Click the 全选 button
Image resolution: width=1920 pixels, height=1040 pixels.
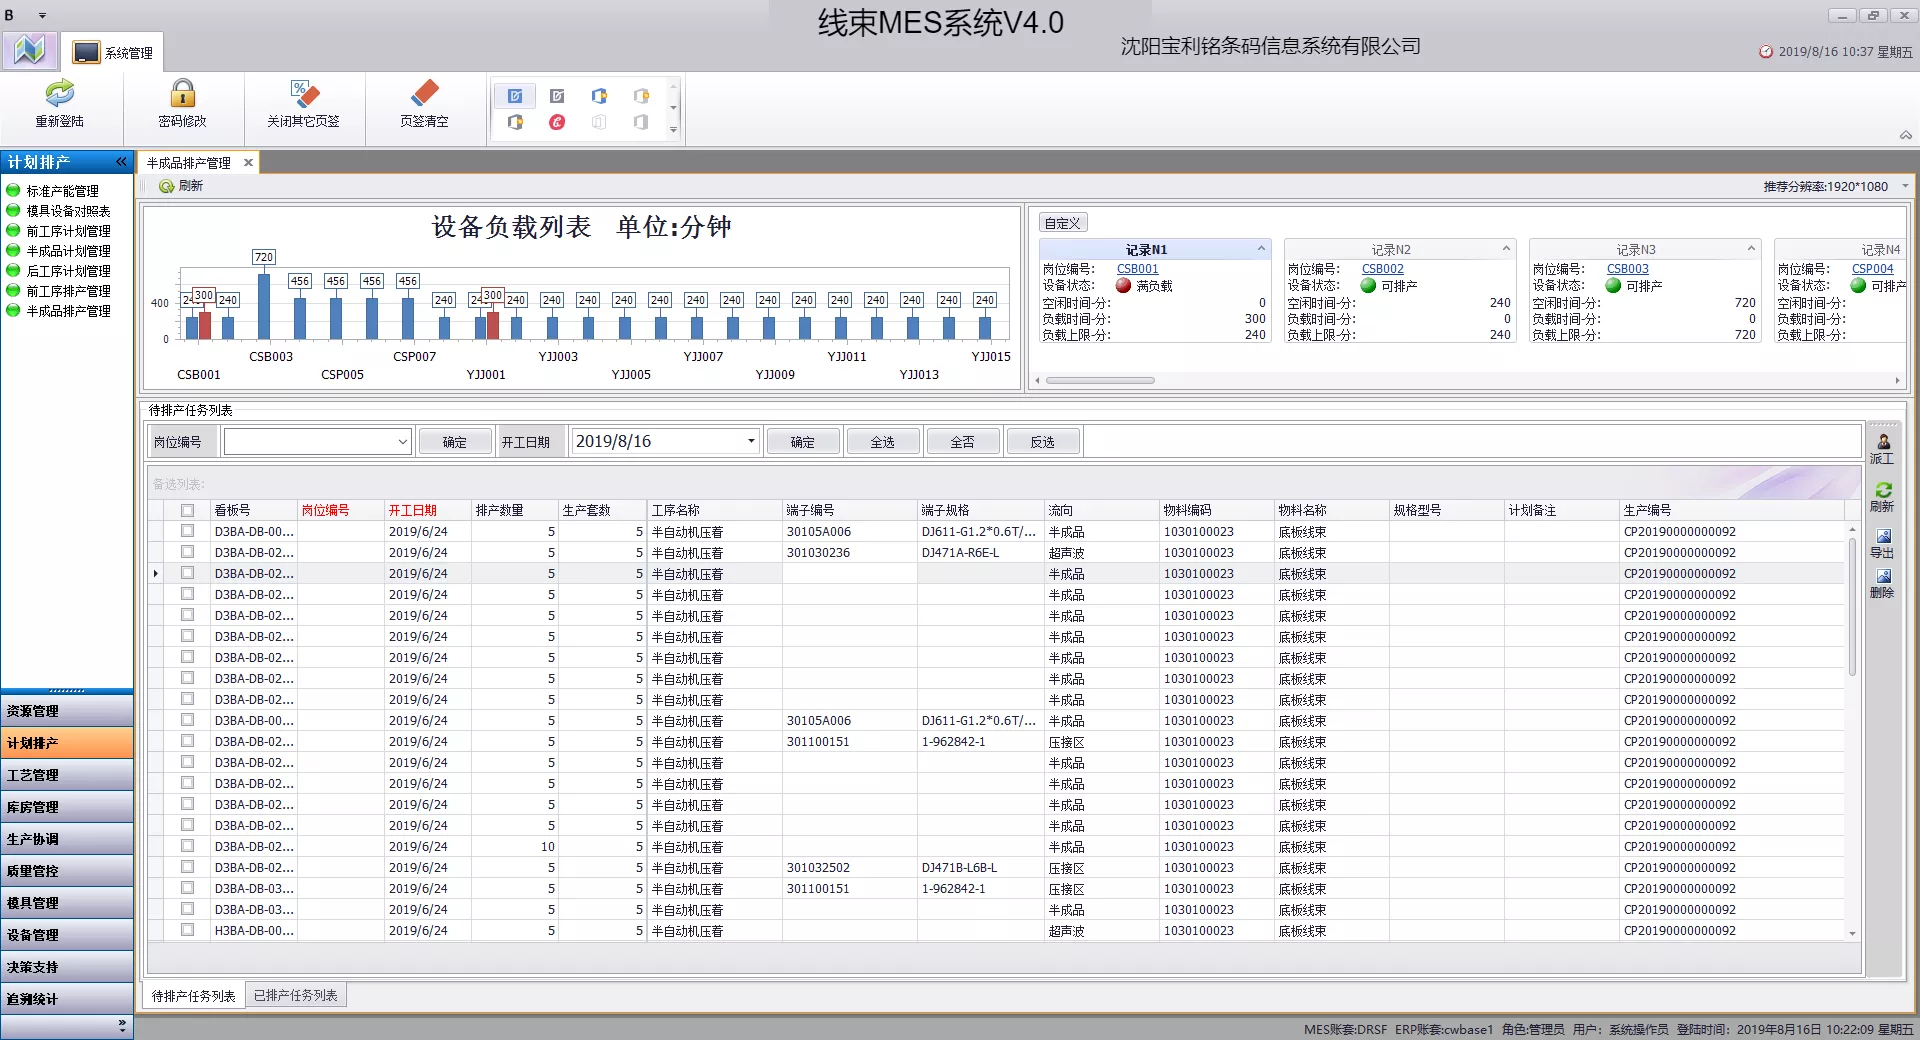883,442
